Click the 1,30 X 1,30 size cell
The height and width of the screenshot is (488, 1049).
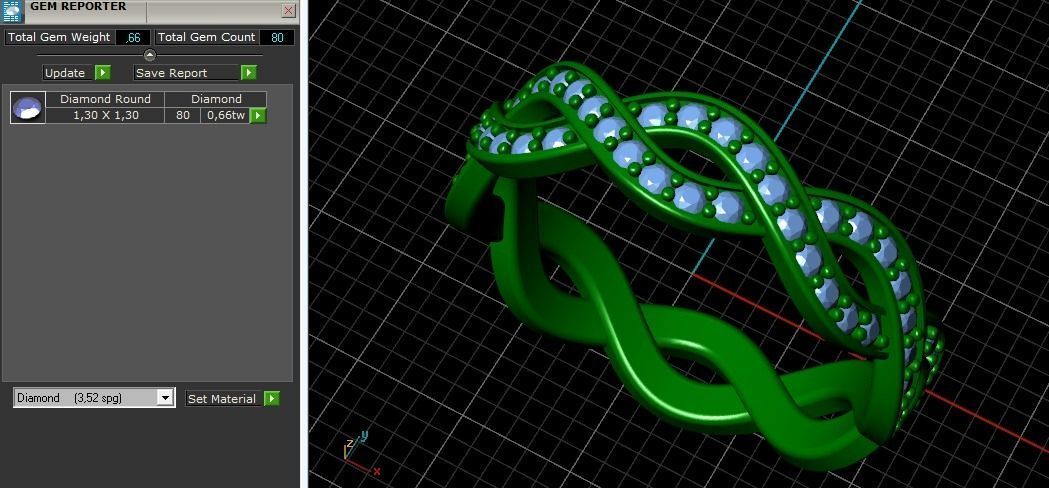click(105, 115)
